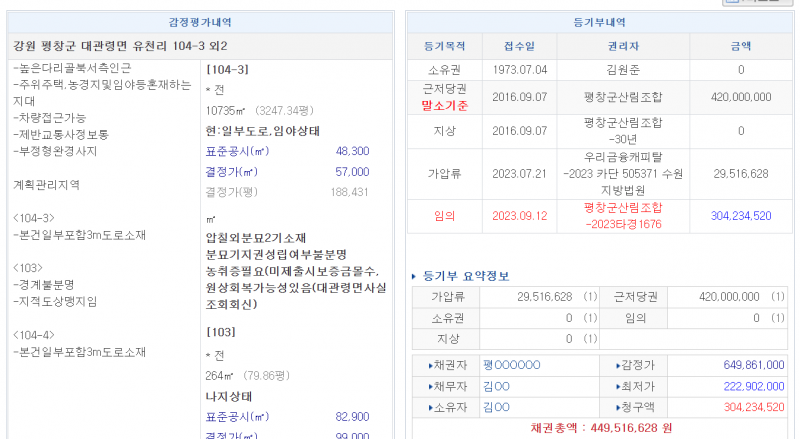Viewport: 800px width, 439px height.
Task: Click the 우리금융캐피탈 가압류 holder entry
Action: click(x=623, y=173)
